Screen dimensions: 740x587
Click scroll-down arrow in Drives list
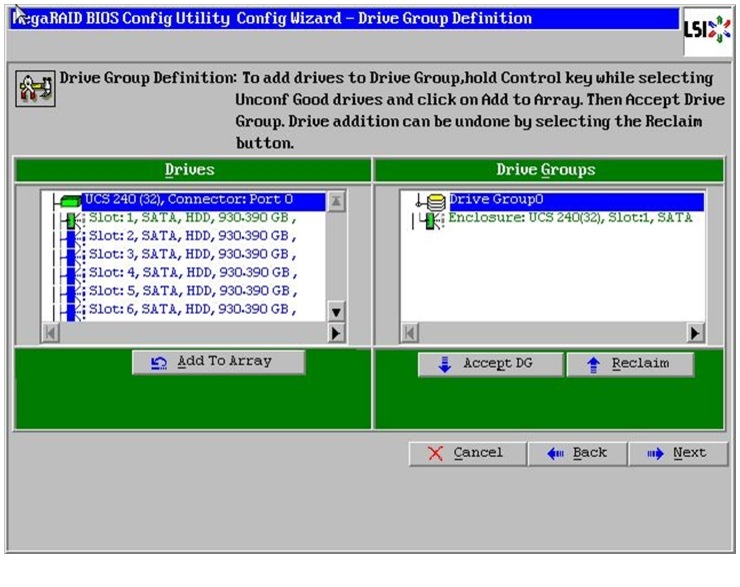click(336, 312)
